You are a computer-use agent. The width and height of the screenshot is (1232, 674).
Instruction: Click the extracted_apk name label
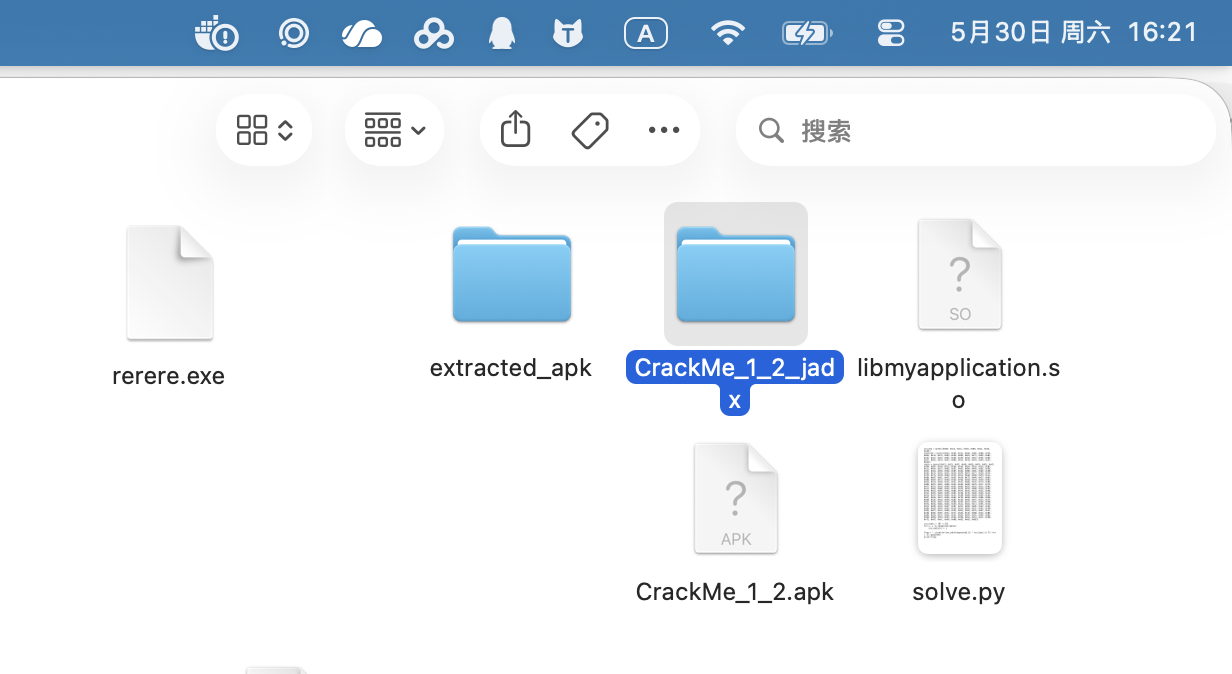pyautogui.click(x=511, y=367)
